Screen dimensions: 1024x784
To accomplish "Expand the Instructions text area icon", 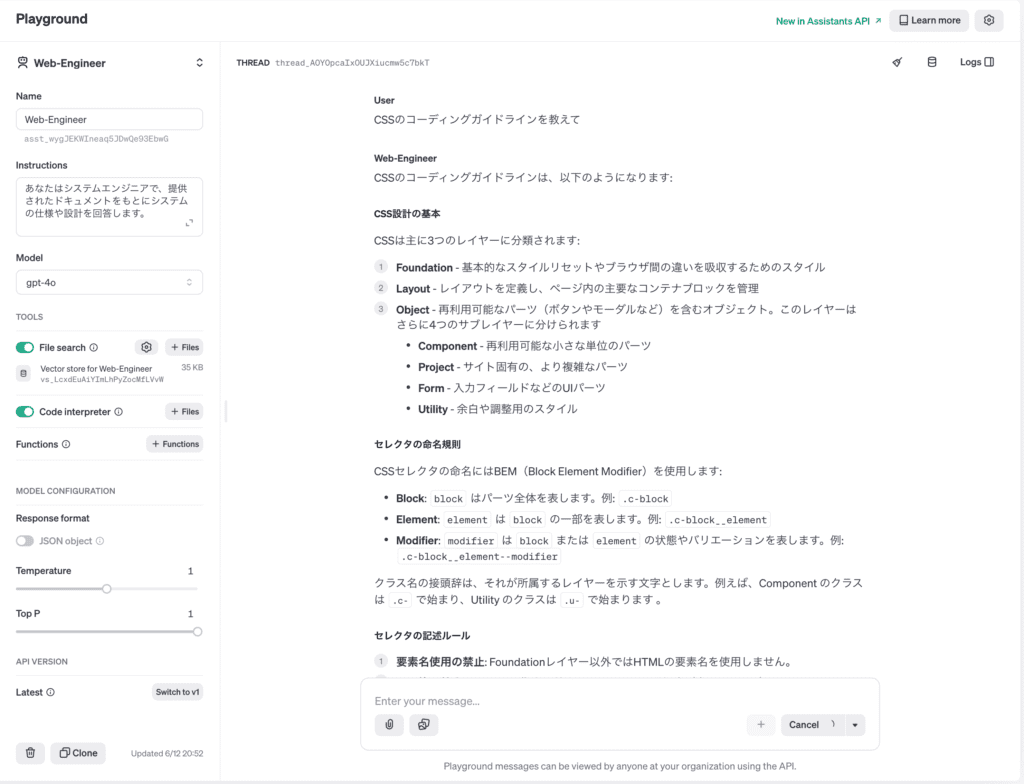I will (189, 223).
